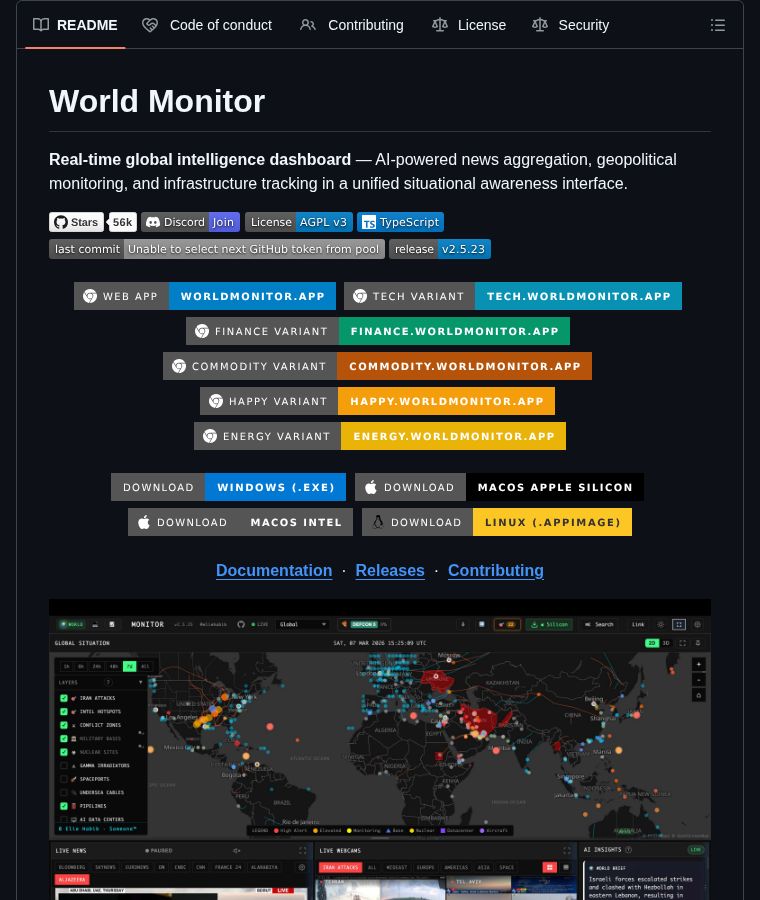Click Apple logo on macOS Intel download

[x=144, y=522]
